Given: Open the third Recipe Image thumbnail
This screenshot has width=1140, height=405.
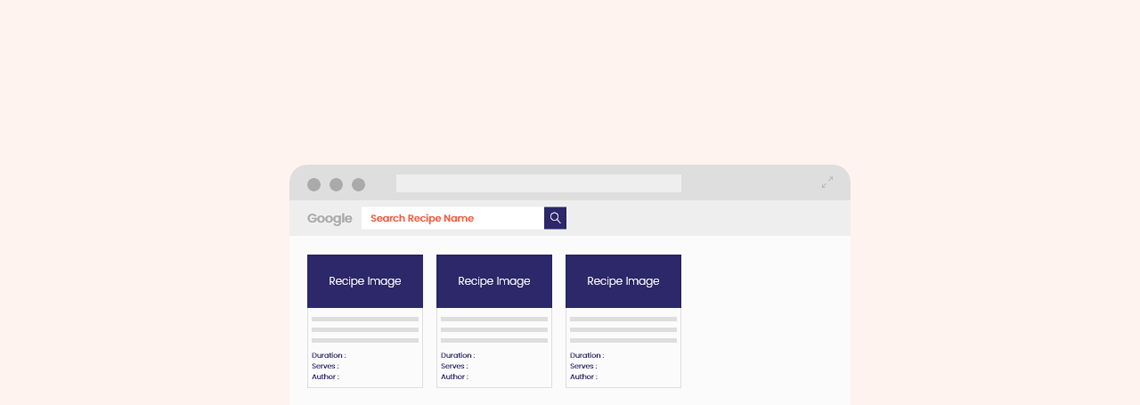Looking at the screenshot, I should click(x=623, y=281).
